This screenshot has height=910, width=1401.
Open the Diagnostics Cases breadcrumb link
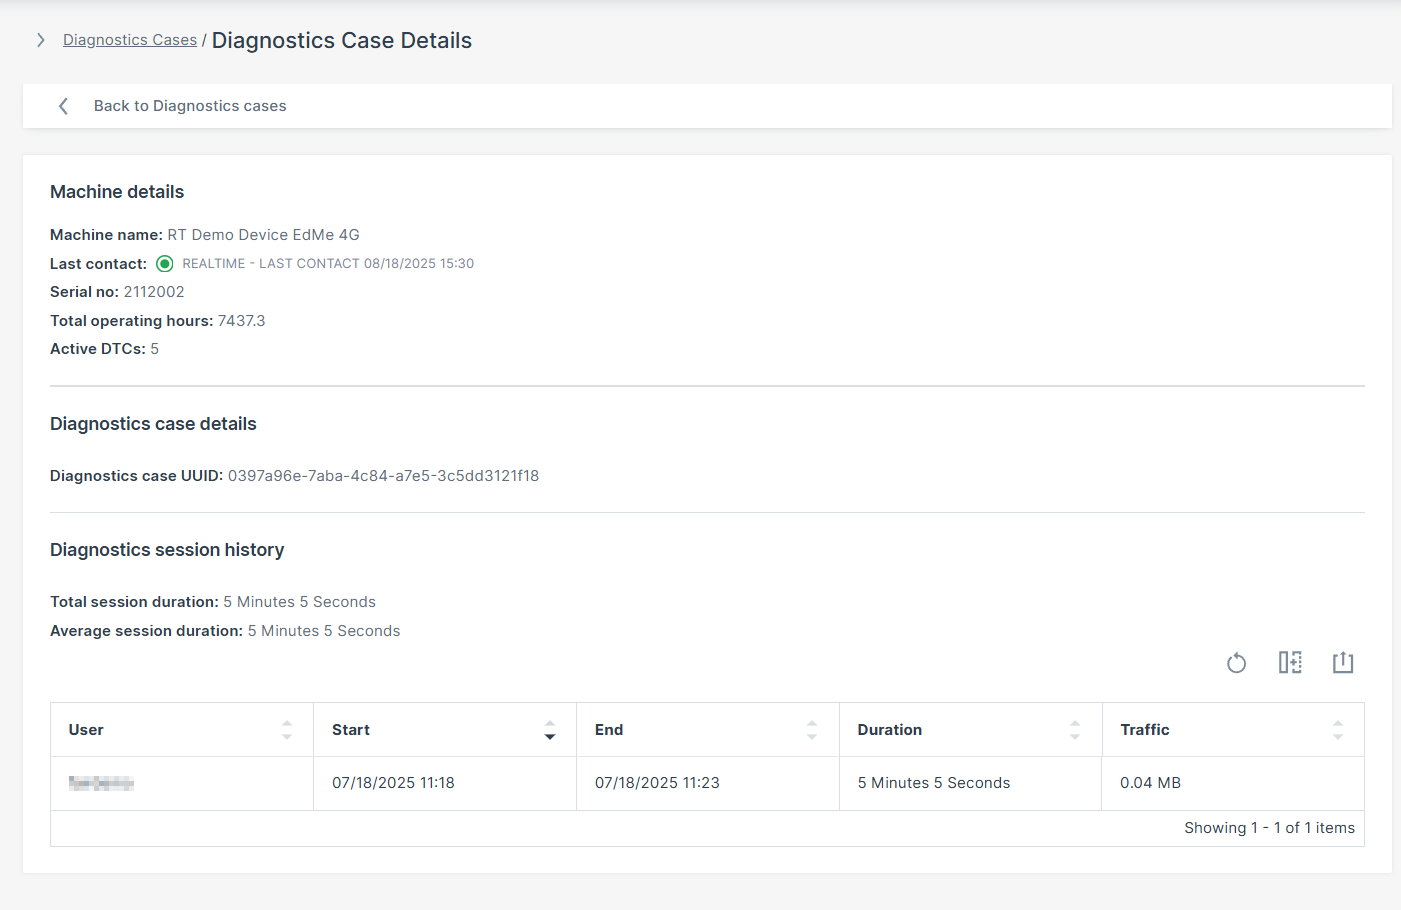tap(130, 40)
